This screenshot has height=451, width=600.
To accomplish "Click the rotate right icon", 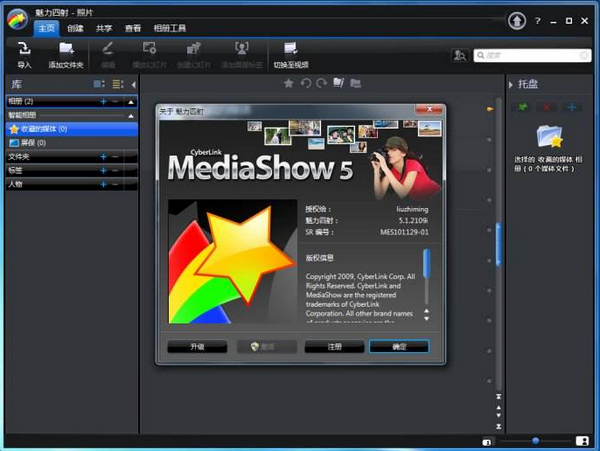I will 322,83.
